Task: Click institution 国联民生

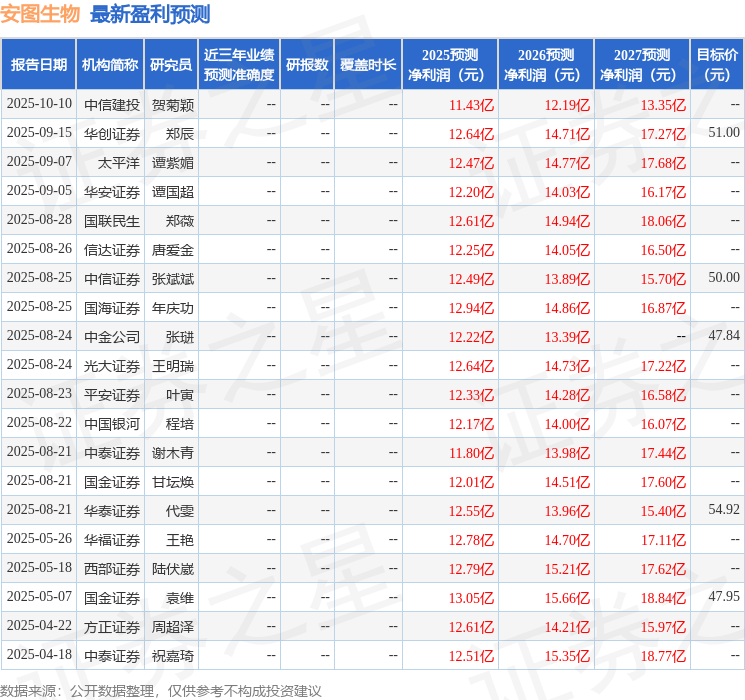Action: 112,221
